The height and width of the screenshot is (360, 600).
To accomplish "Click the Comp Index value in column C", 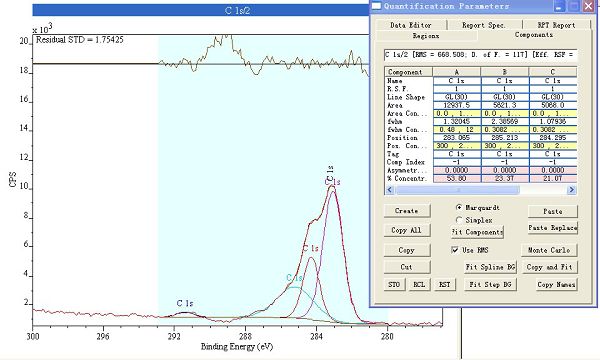I will 553,162.
